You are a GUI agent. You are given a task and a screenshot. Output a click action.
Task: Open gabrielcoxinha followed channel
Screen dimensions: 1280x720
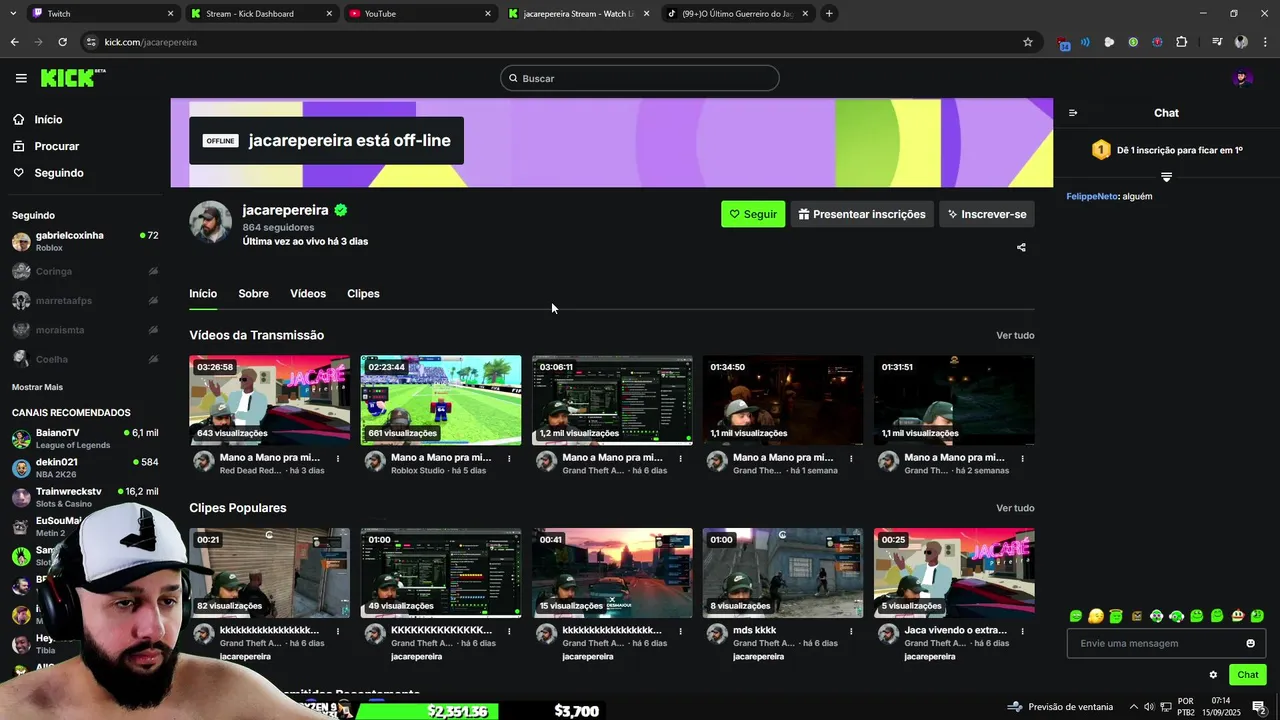point(84,241)
